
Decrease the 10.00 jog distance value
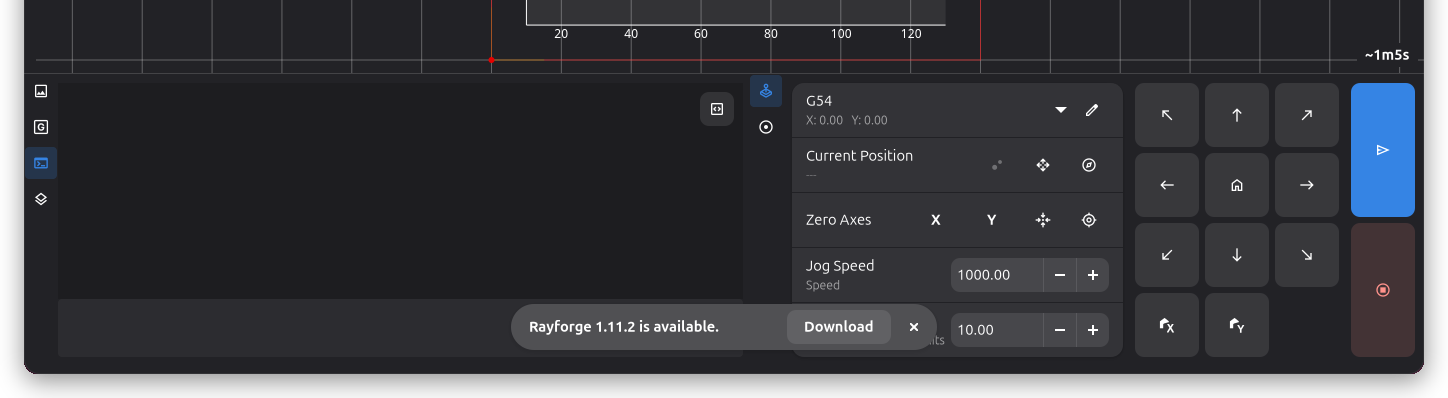pos(1060,330)
